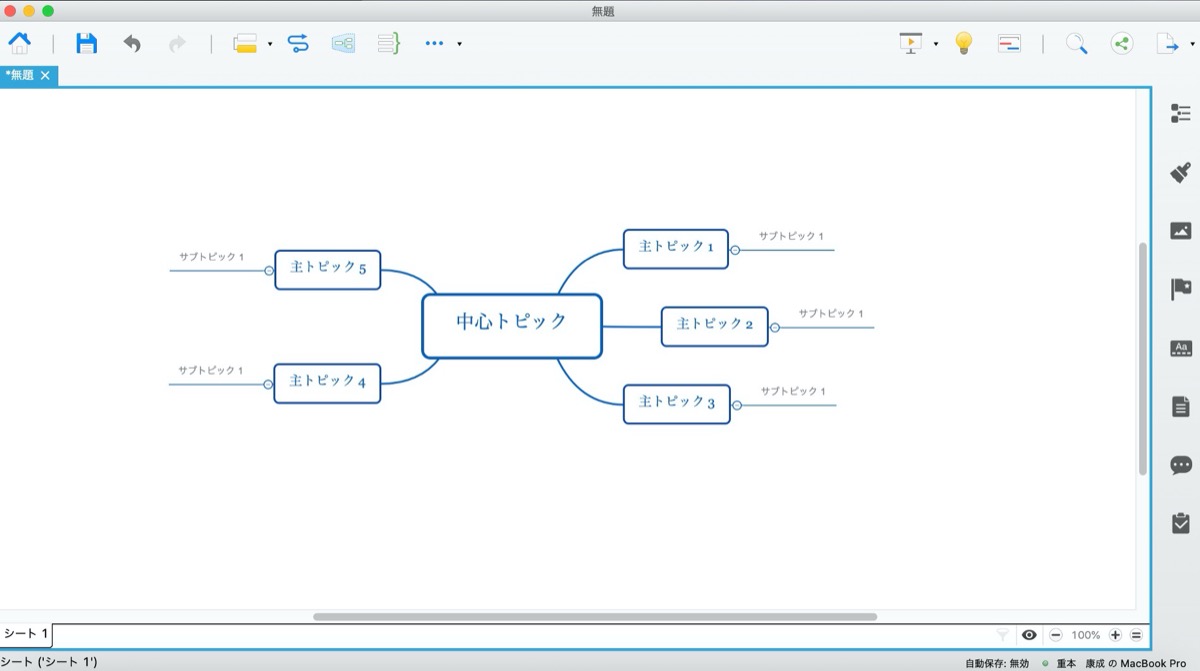1200x671 pixels.
Task: Go to the Home screen icon
Action: tap(19, 43)
